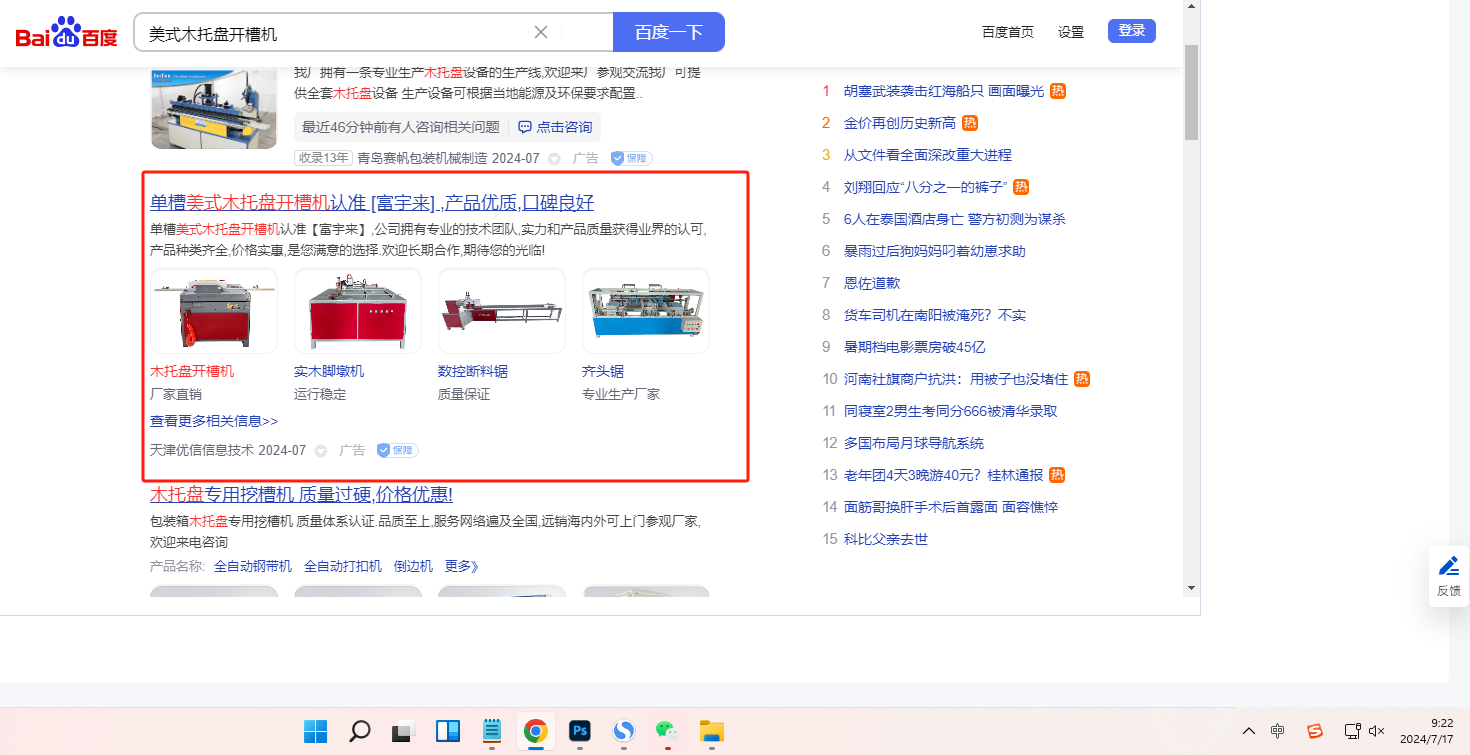Open hot search 科比父亲去世
This screenshot has height=755, width=1470.
pos(886,539)
